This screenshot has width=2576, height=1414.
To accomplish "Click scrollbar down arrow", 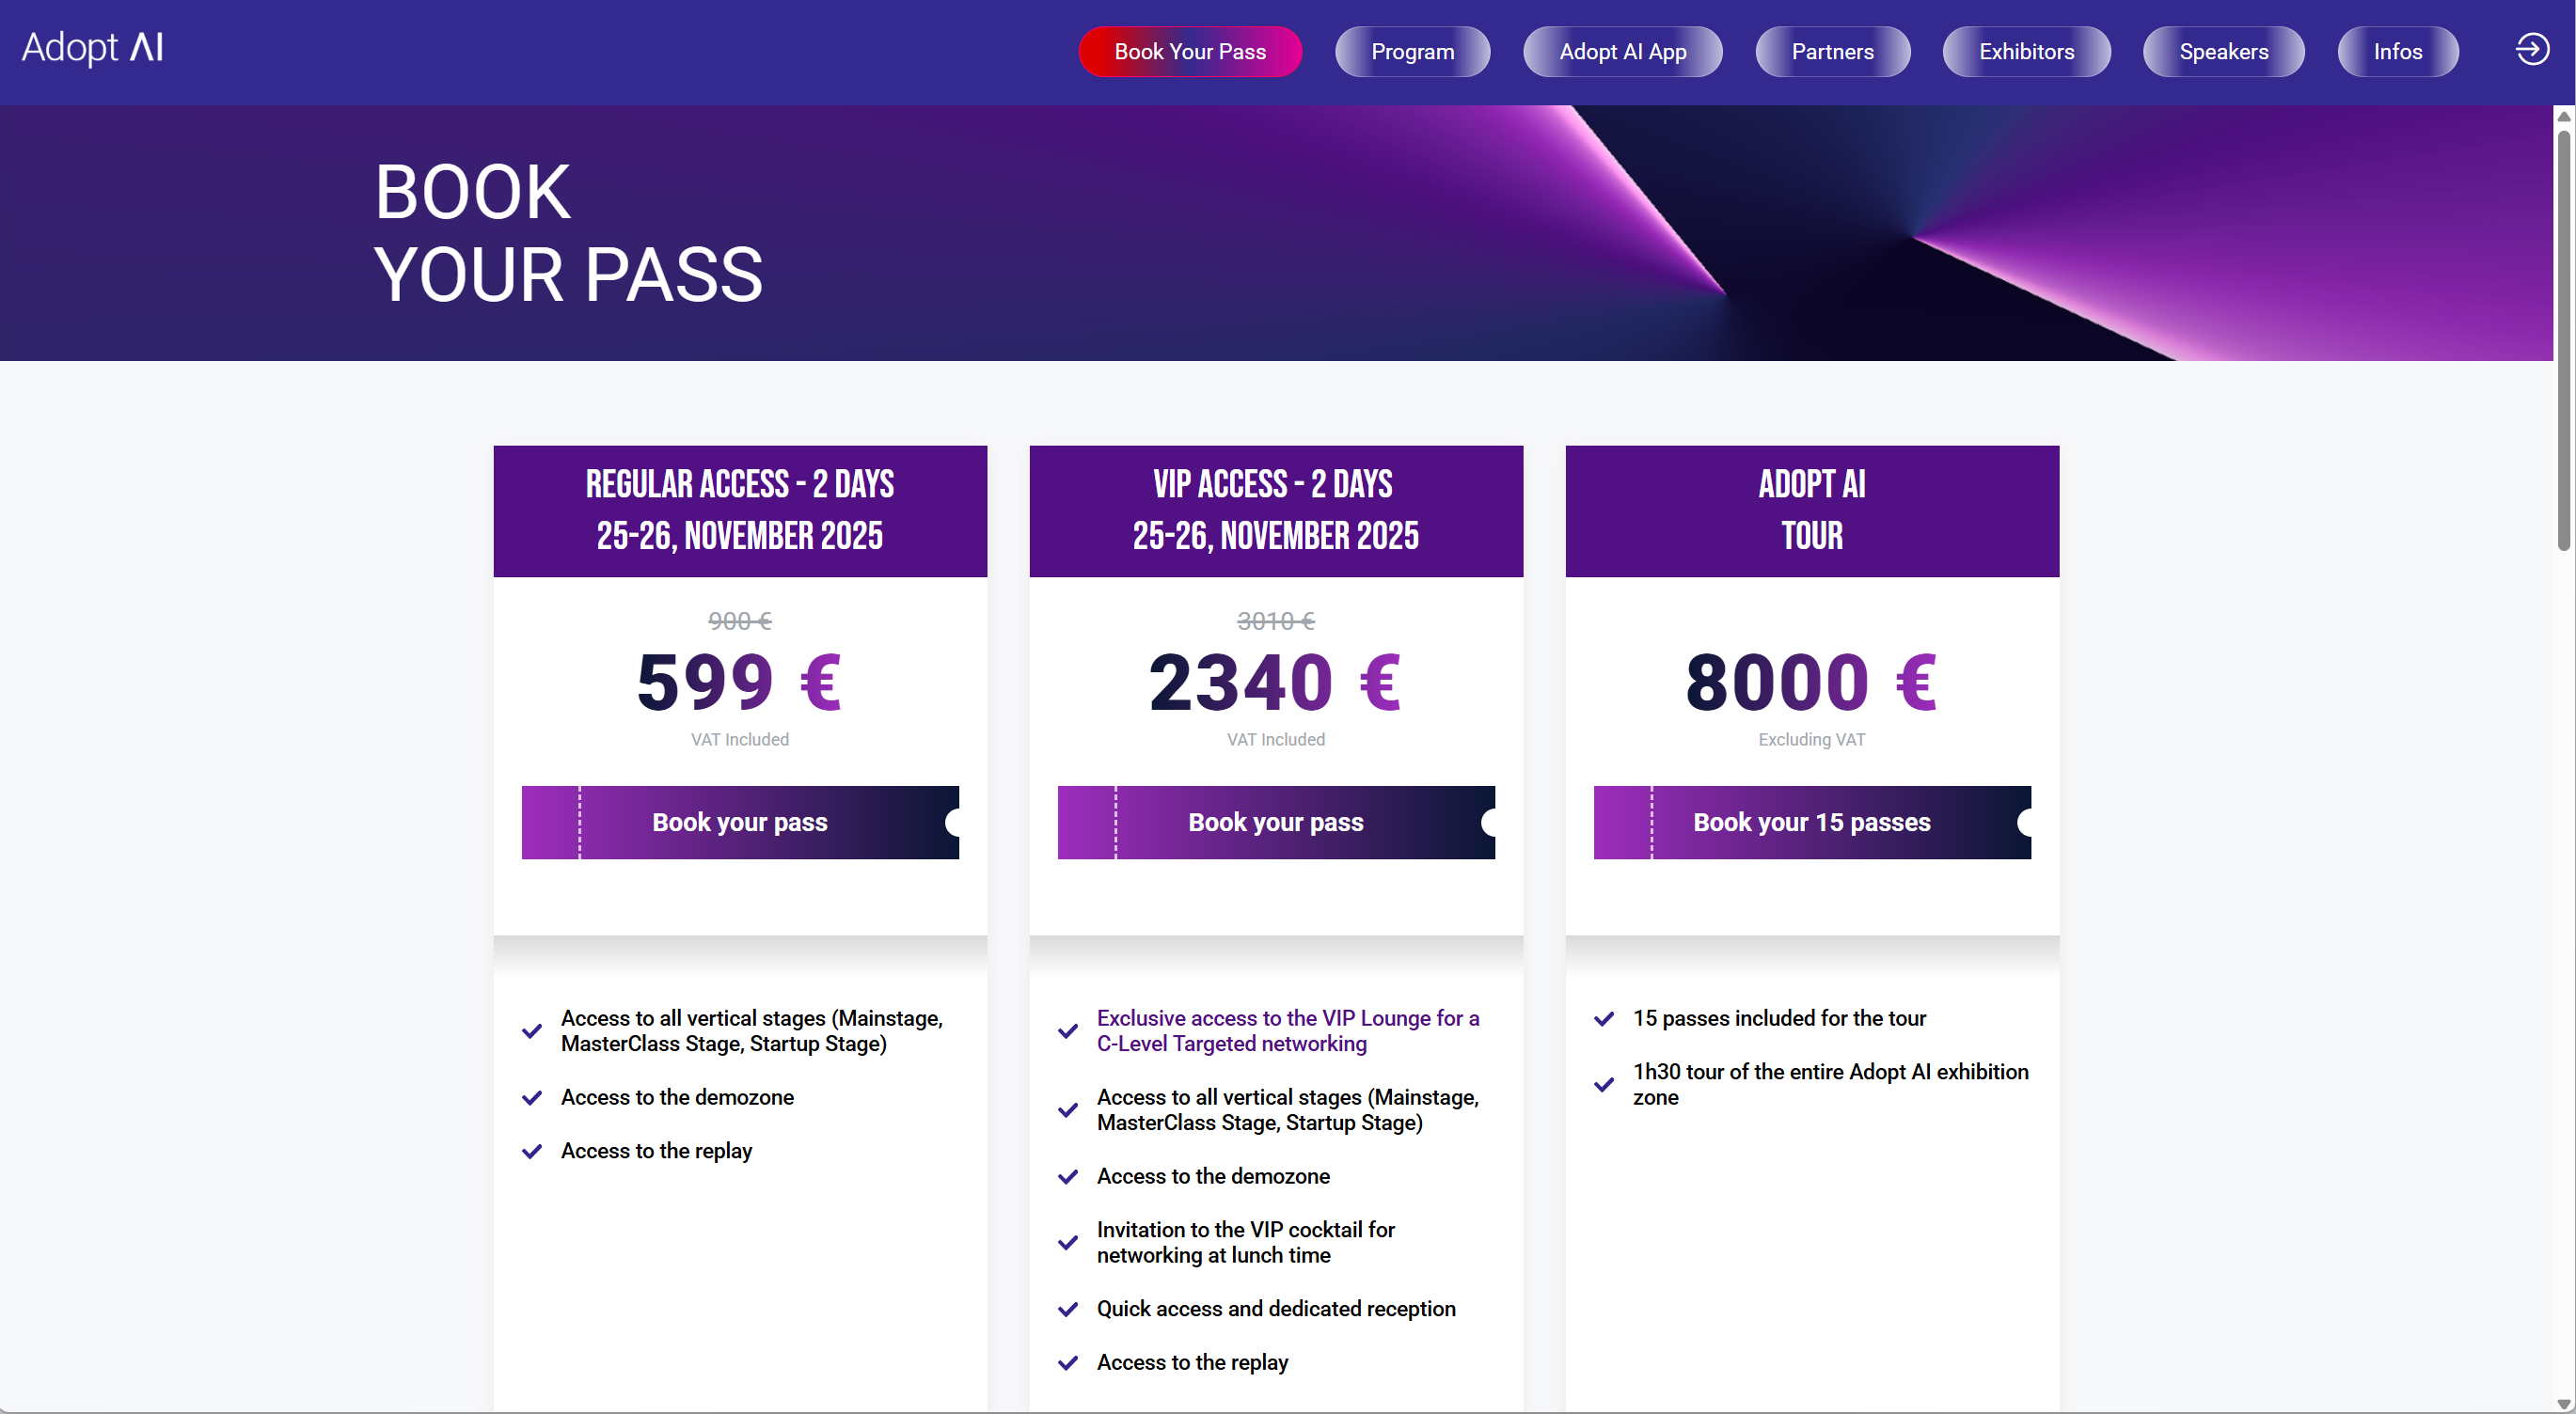I will coord(2564,1404).
